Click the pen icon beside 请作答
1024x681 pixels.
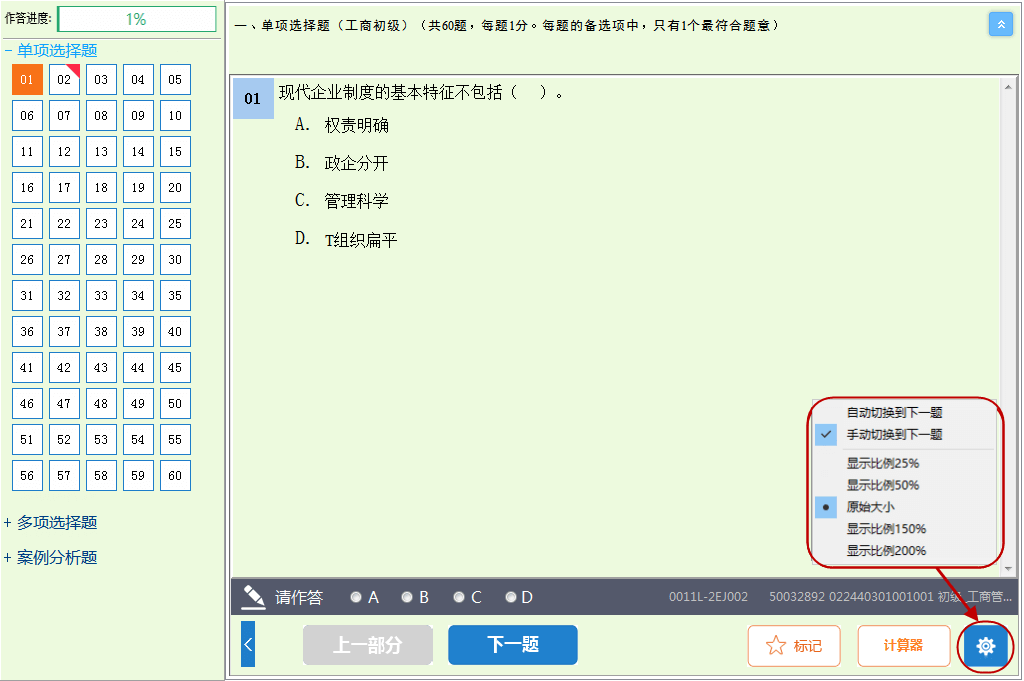[x=253, y=596]
